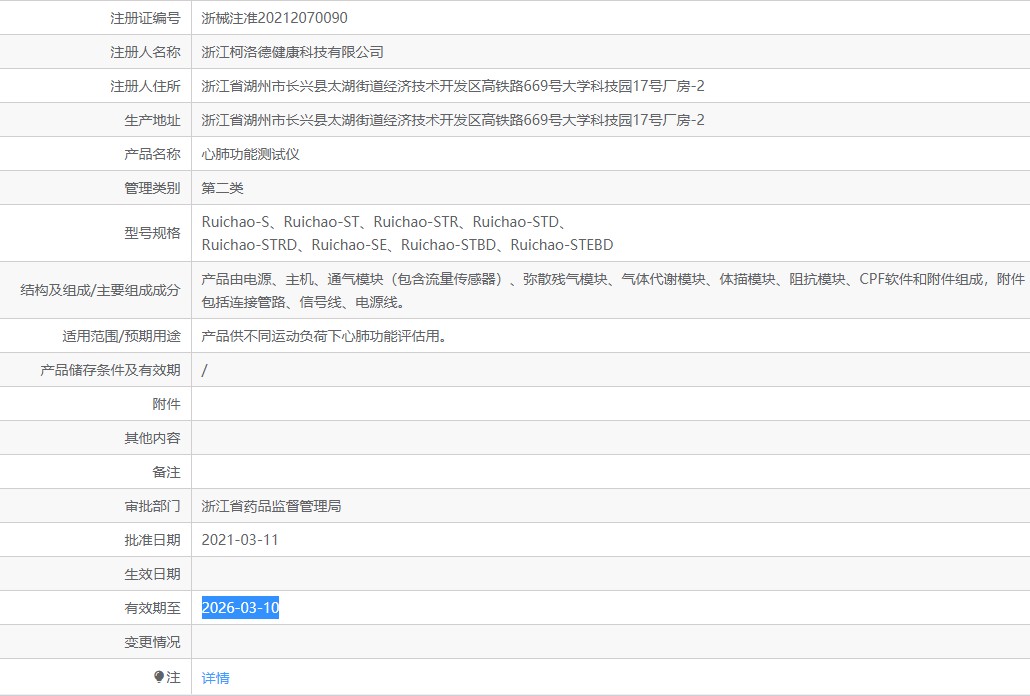The height and width of the screenshot is (696, 1030).
Task: Click the 产品名称 label
Action: click(152, 154)
